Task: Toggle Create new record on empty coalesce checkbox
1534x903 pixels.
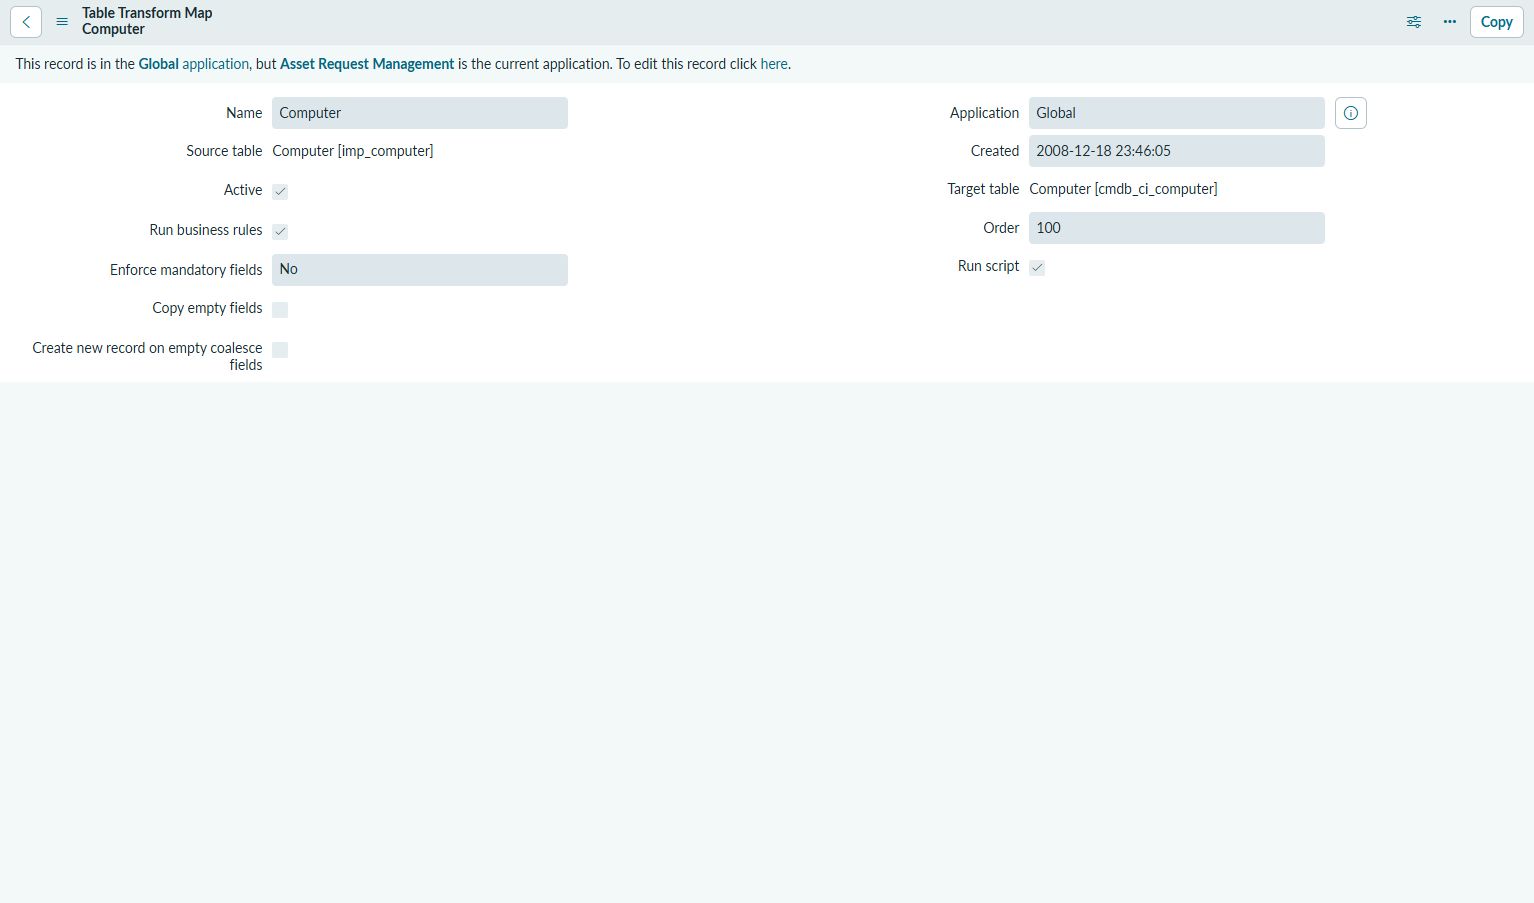Action: coord(280,350)
